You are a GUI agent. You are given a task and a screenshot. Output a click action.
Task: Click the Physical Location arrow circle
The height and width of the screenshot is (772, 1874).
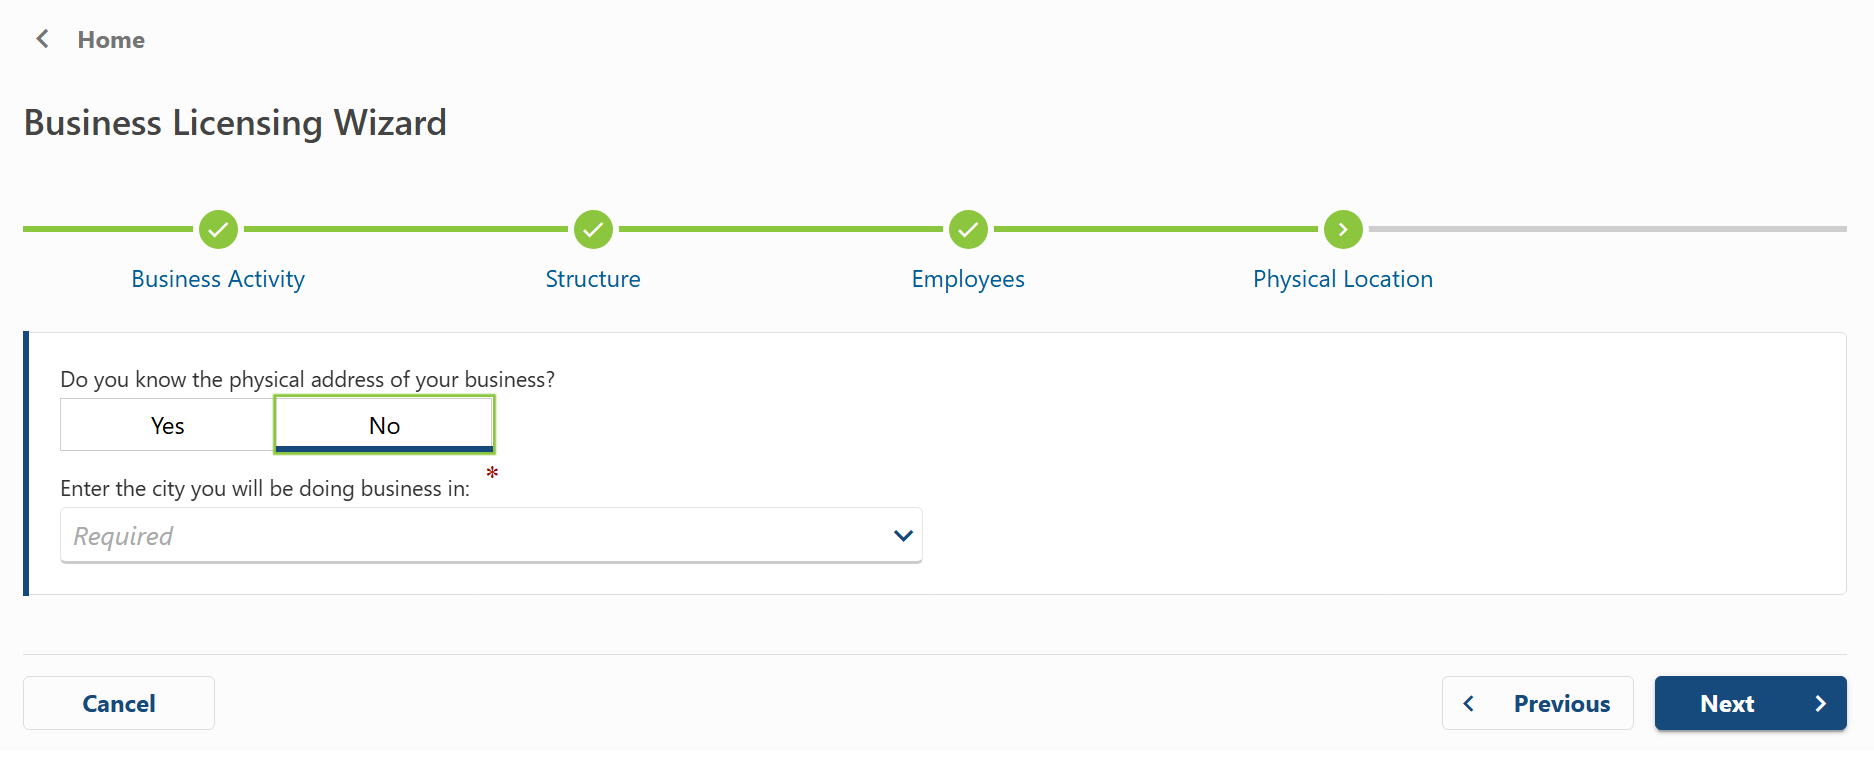click(x=1343, y=229)
